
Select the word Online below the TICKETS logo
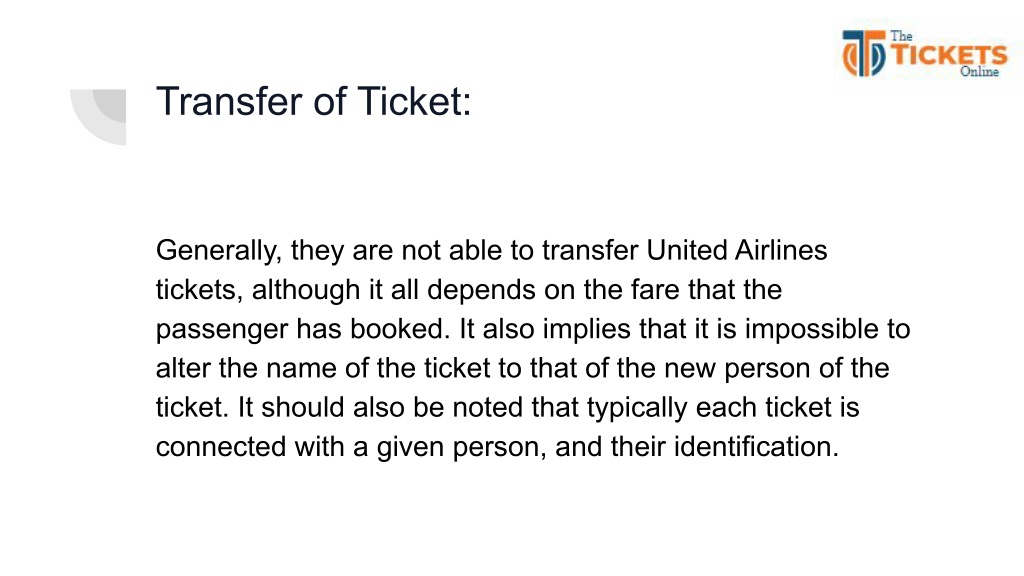[x=979, y=71]
